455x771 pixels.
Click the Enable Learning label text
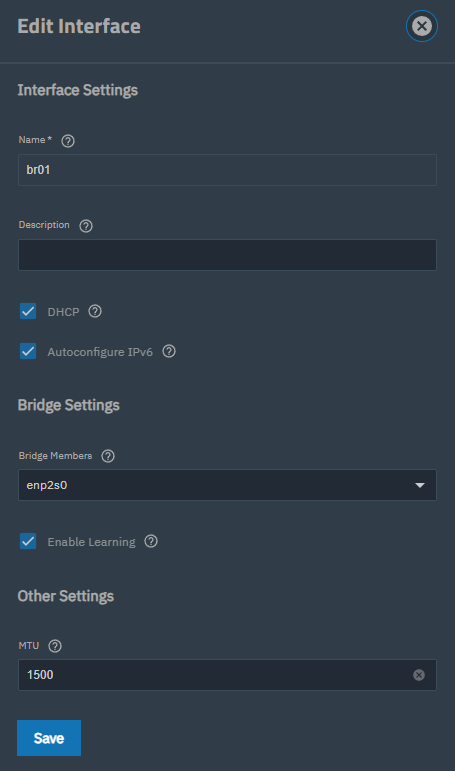(x=91, y=542)
